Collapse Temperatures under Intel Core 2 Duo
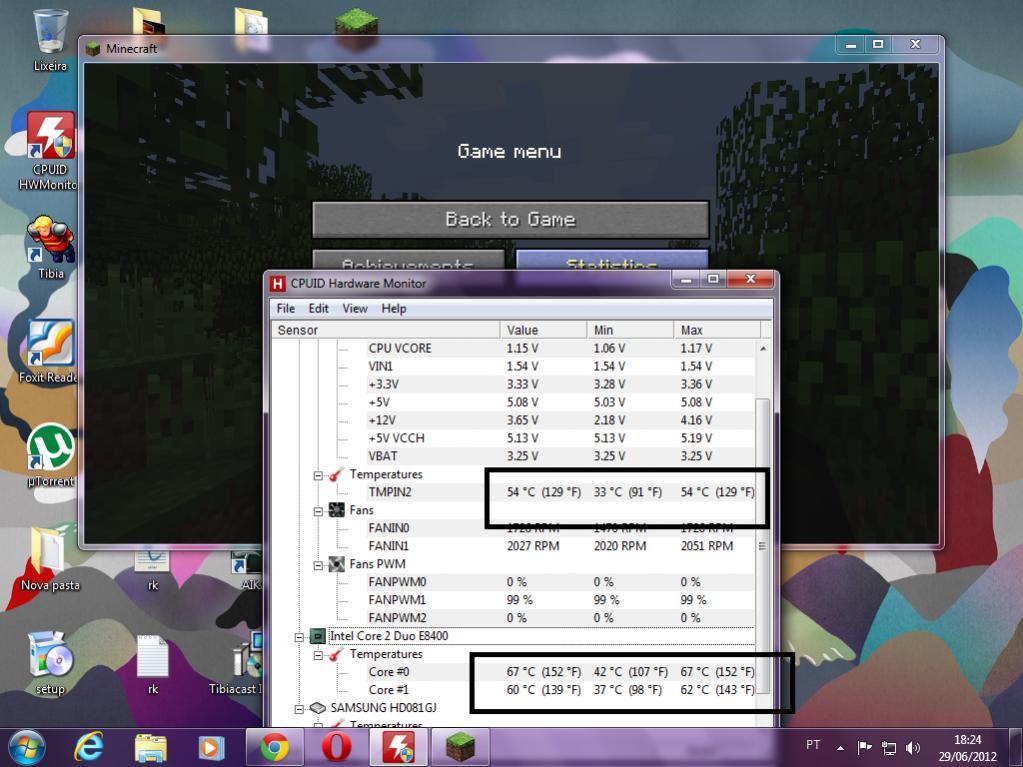Screen dimensions: 1023x767 tap(318, 655)
